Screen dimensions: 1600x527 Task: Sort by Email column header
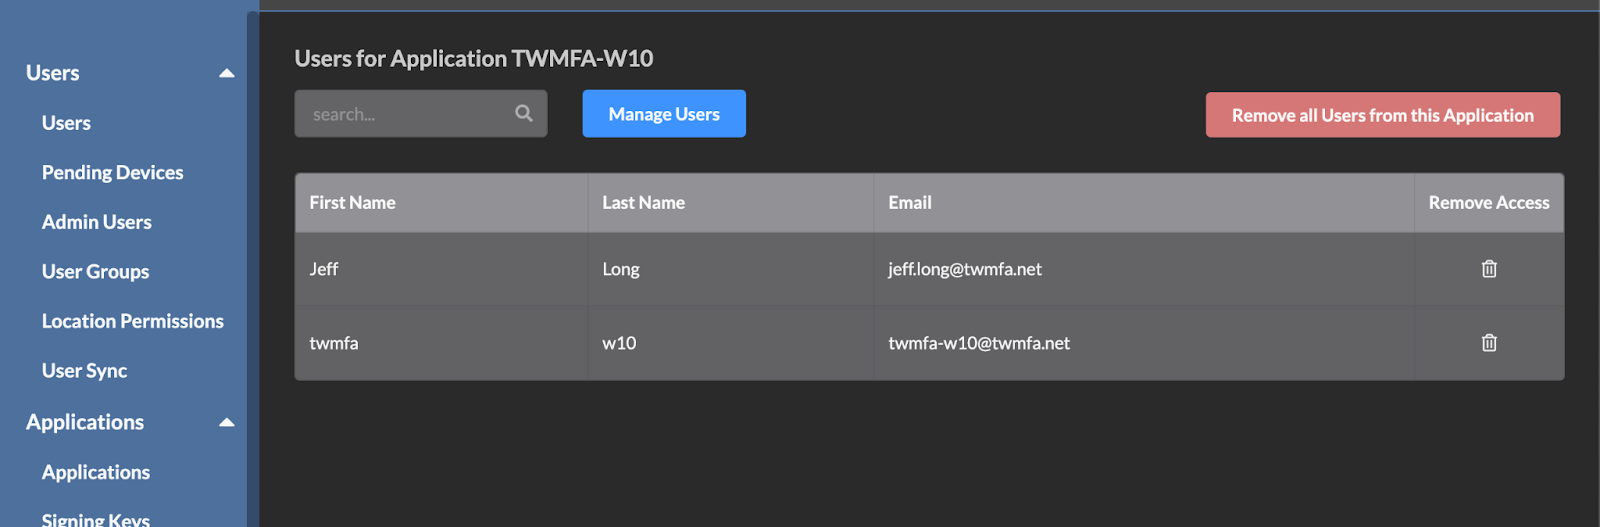[x=1144, y=203]
